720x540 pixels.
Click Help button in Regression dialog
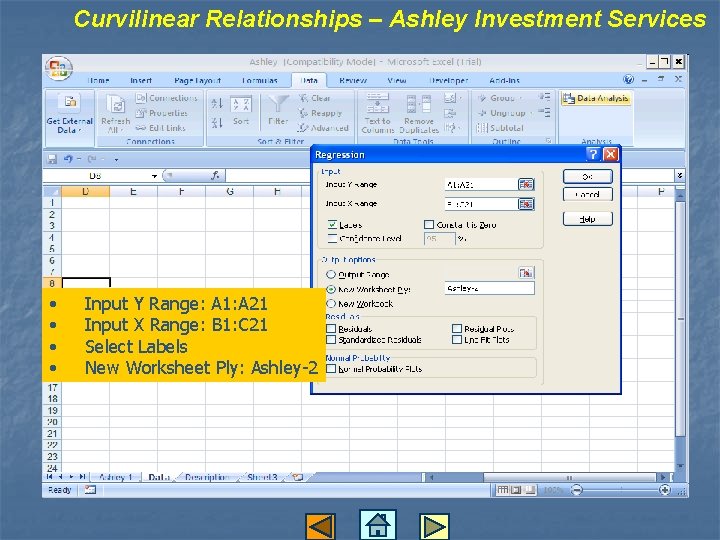tap(587, 219)
